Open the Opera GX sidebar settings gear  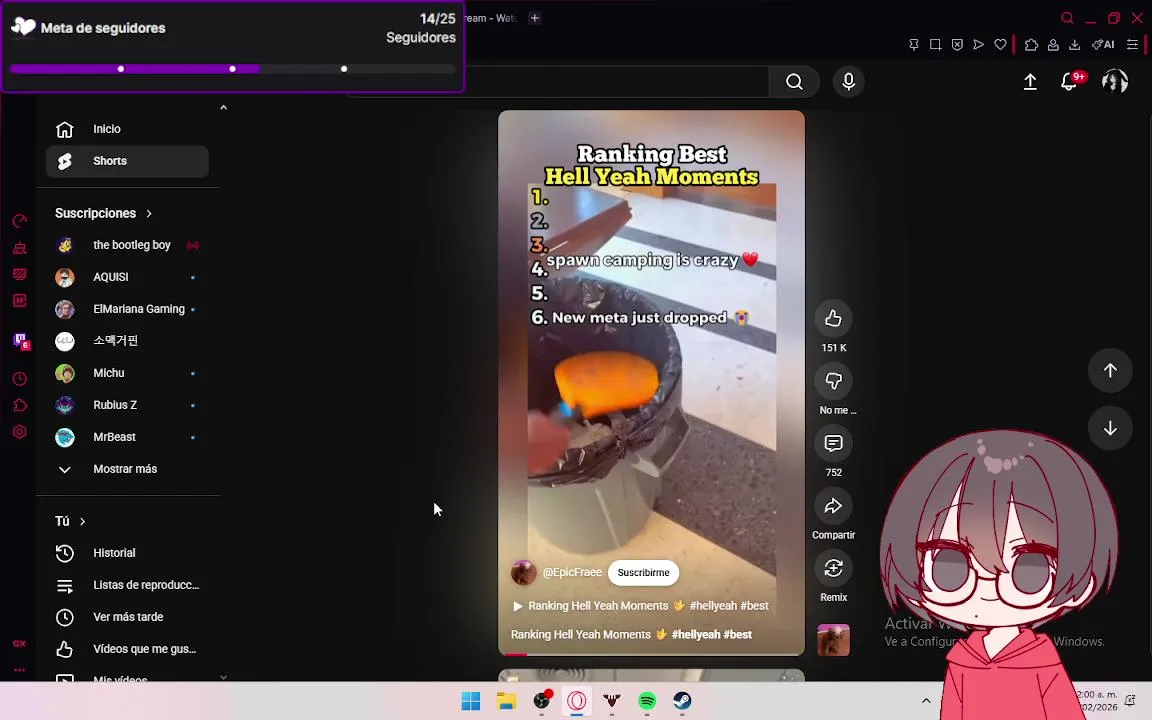point(20,432)
